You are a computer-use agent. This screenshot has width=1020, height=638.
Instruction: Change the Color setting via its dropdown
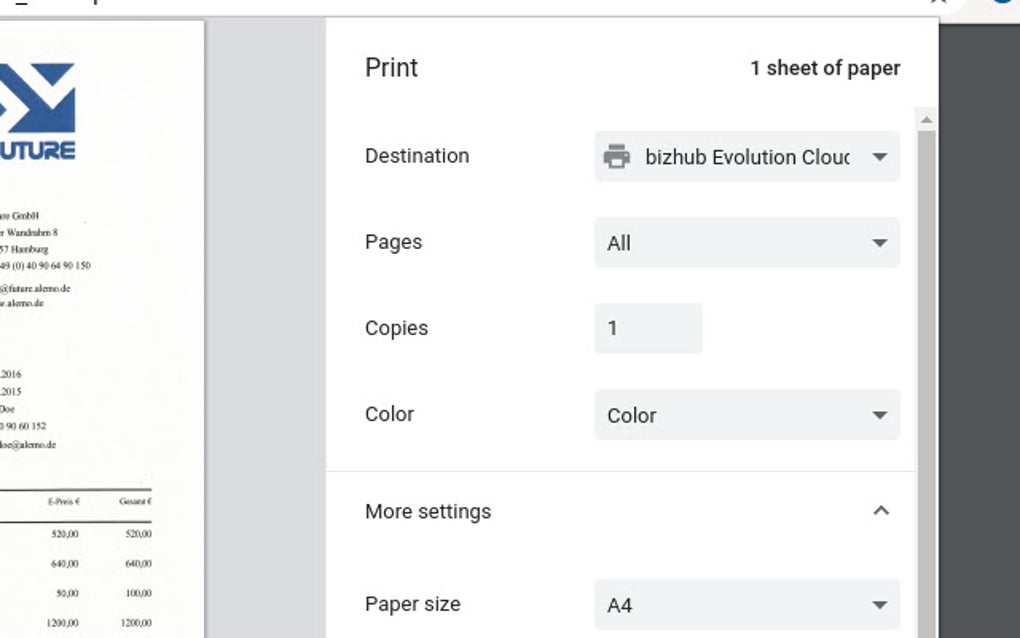[747, 415]
